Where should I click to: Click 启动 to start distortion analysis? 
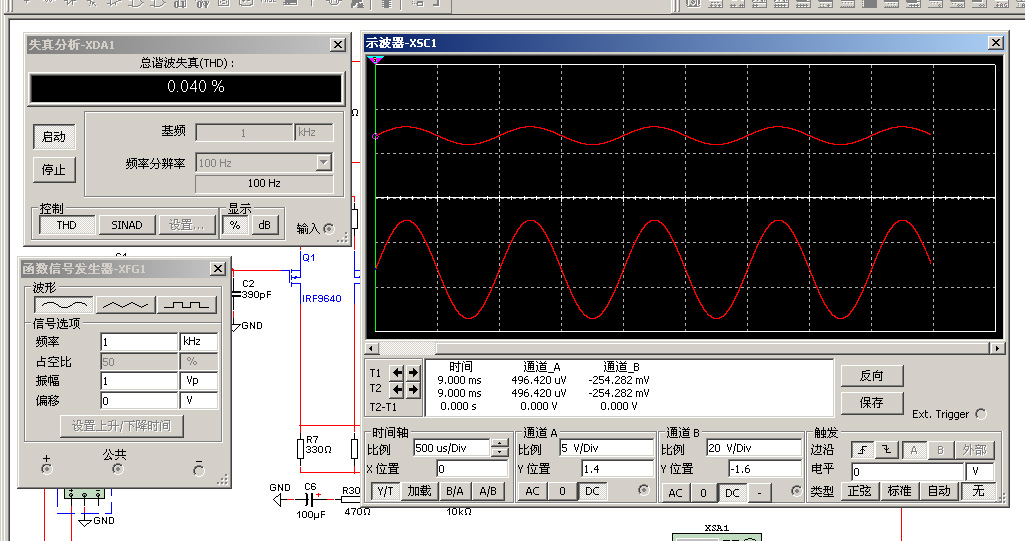54,137
